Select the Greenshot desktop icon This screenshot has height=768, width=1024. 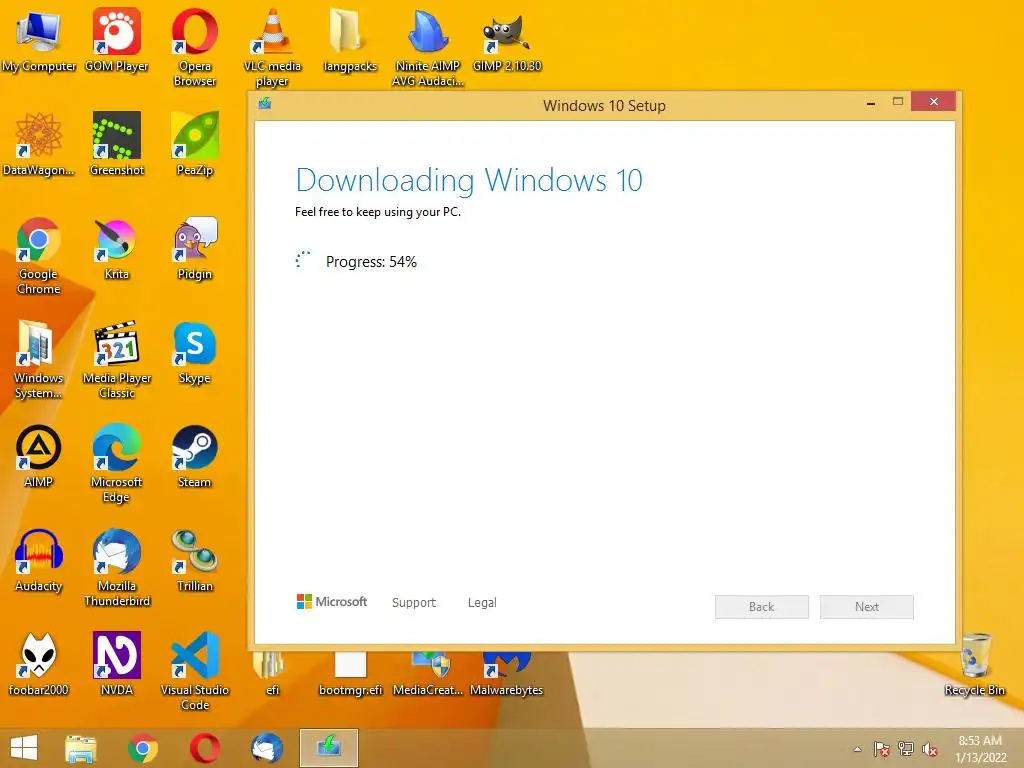tap(116, 144)
